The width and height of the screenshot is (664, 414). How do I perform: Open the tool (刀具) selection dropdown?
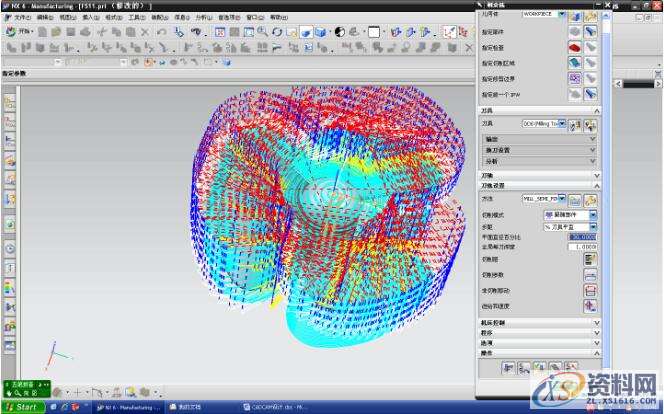tap(562, 124)
